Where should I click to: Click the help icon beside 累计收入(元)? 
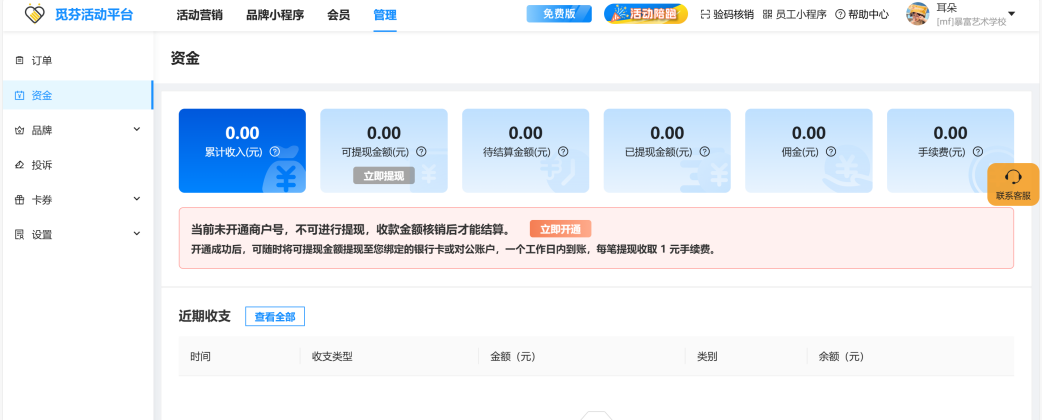coord(274,152)
